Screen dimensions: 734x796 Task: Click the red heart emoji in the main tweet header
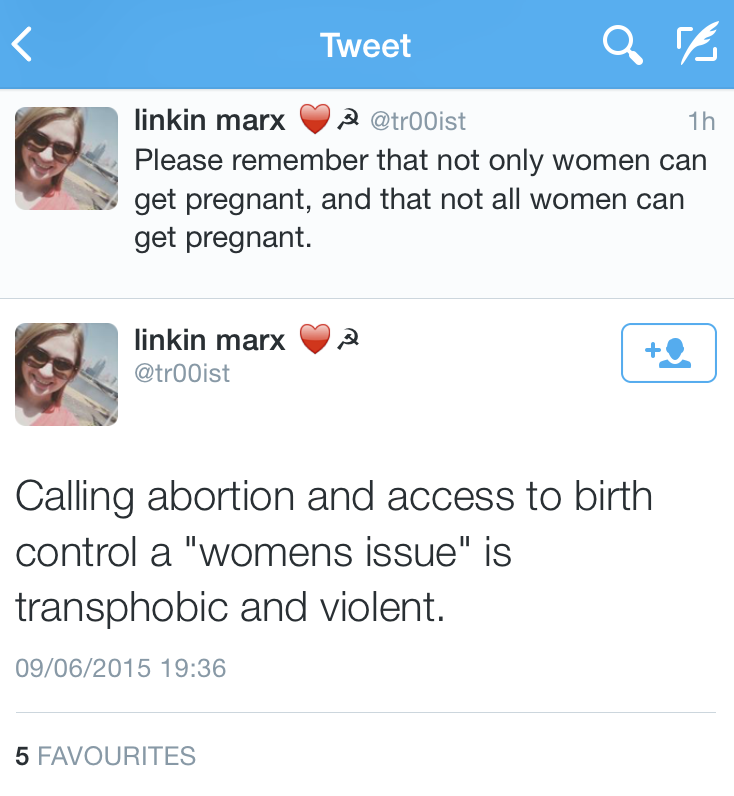[x=315, y=340]
